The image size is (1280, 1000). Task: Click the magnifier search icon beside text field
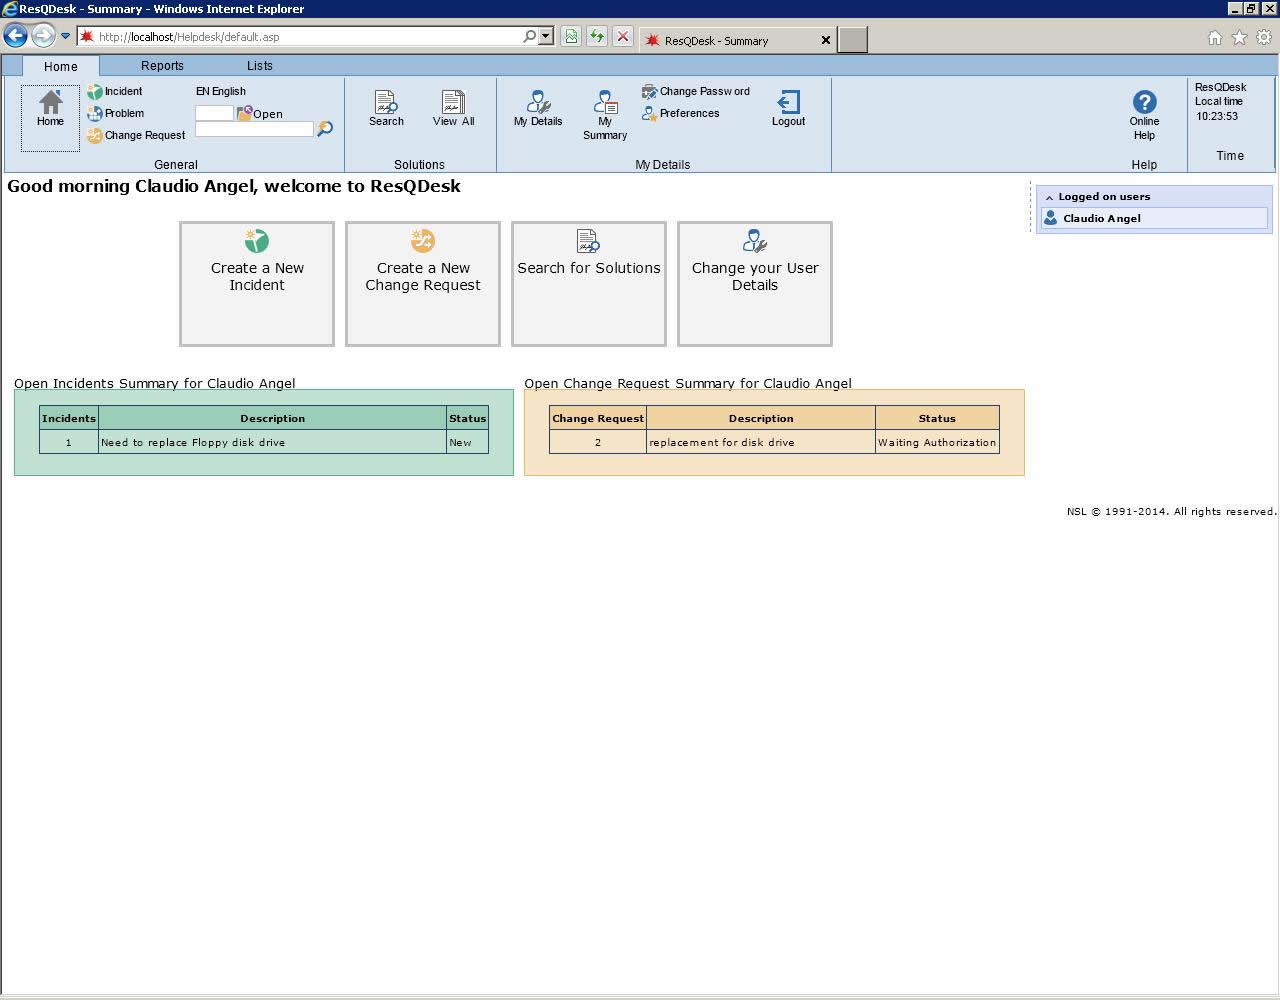click(325, 129)
